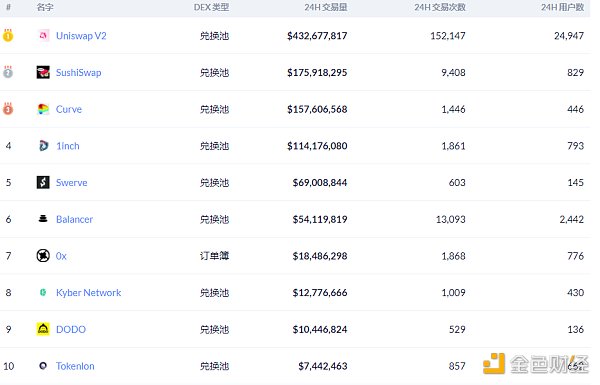Click the SushiSwap logo icon
This screenshot has height=385, width=600.
pyautogui.click(x=43, y=72)
